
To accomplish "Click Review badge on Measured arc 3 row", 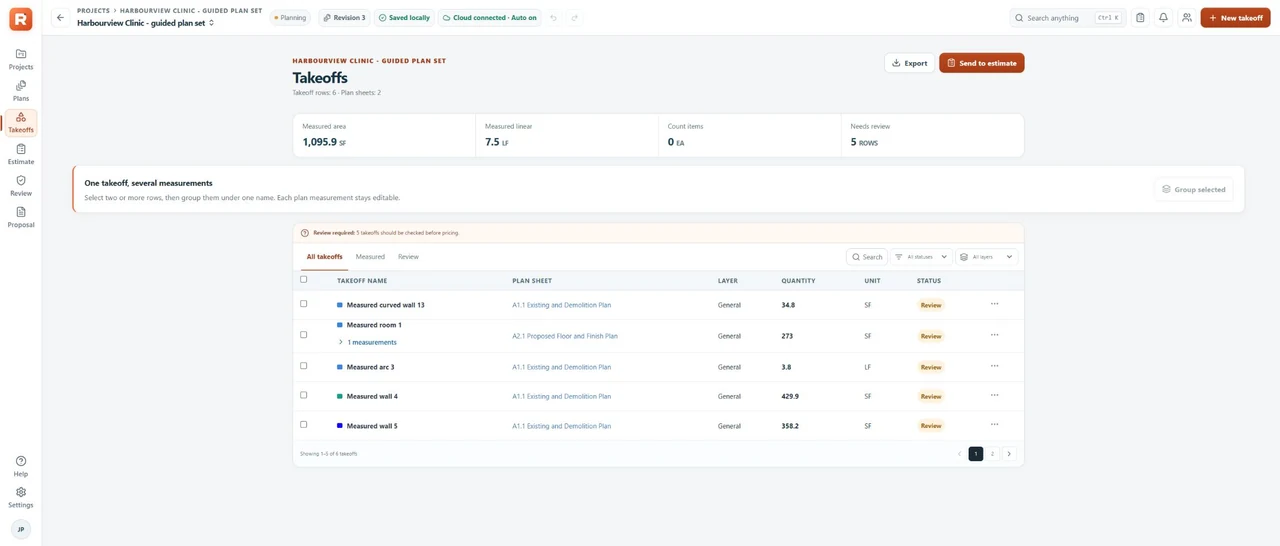I will 931,367.
